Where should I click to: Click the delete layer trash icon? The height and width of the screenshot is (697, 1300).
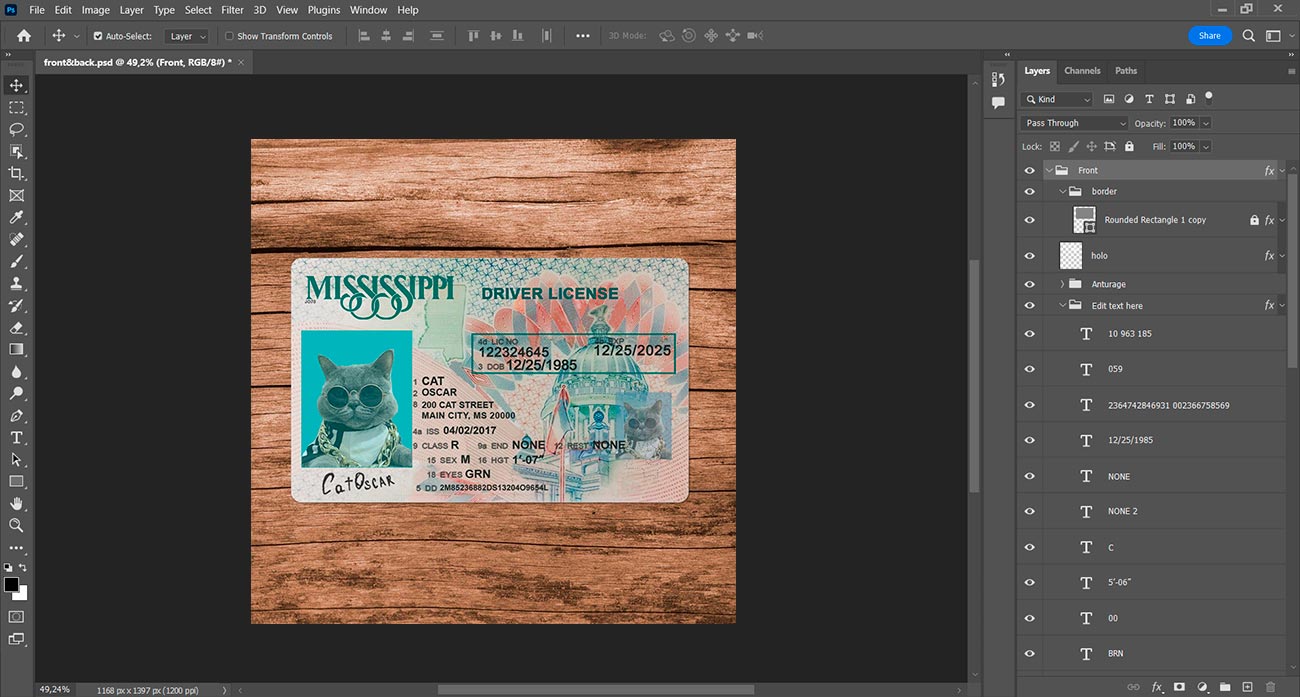click(x=1271, y=687)
